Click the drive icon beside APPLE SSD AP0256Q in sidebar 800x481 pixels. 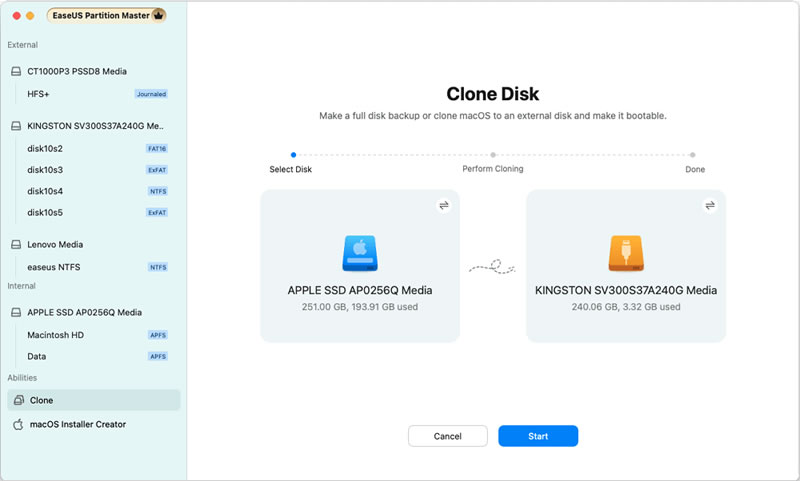16,312
